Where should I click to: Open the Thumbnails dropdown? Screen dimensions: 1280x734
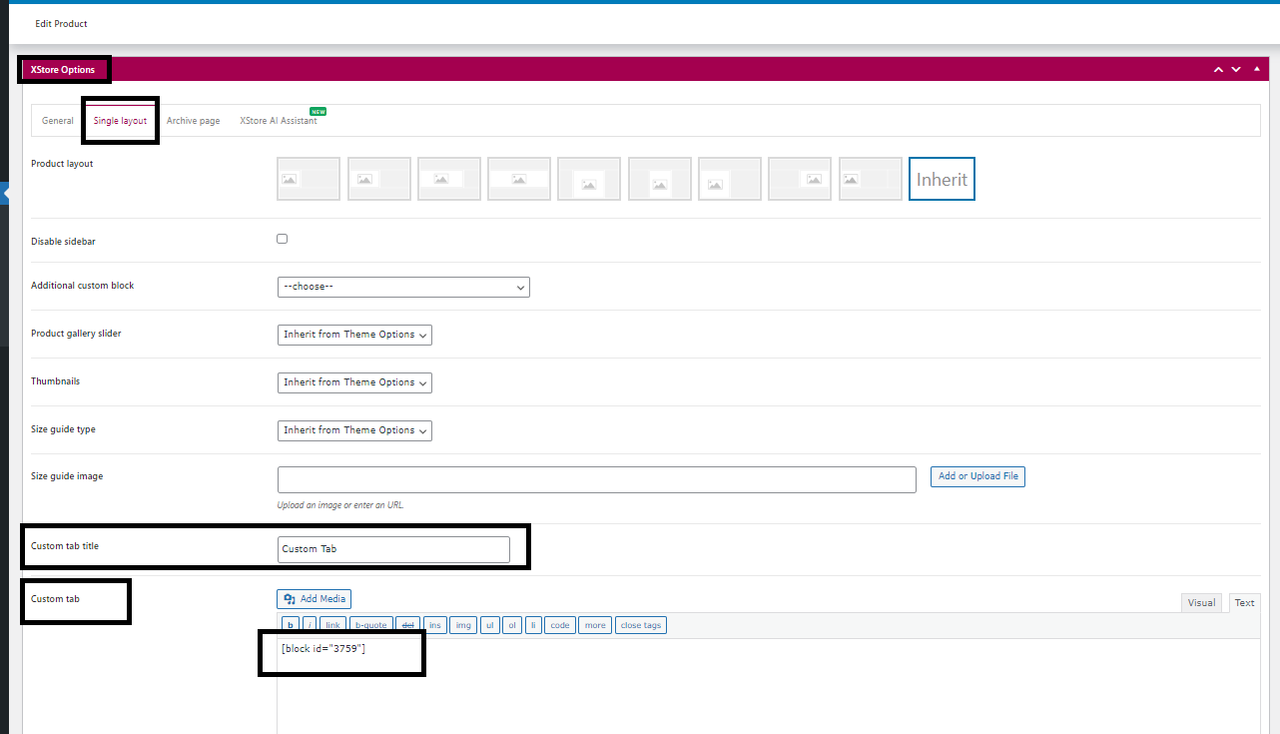tap(355, 383)
